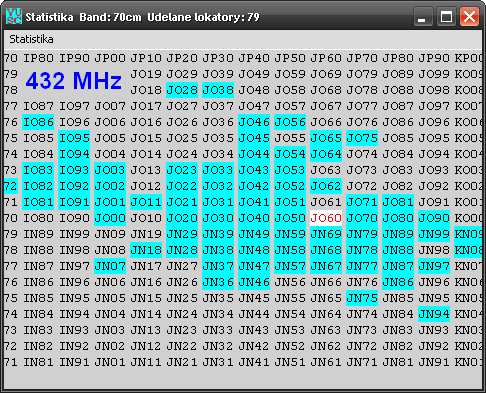486x393 pixels.
Task: Click the JO75 cyan locator cell
Action: coord(362,138)
